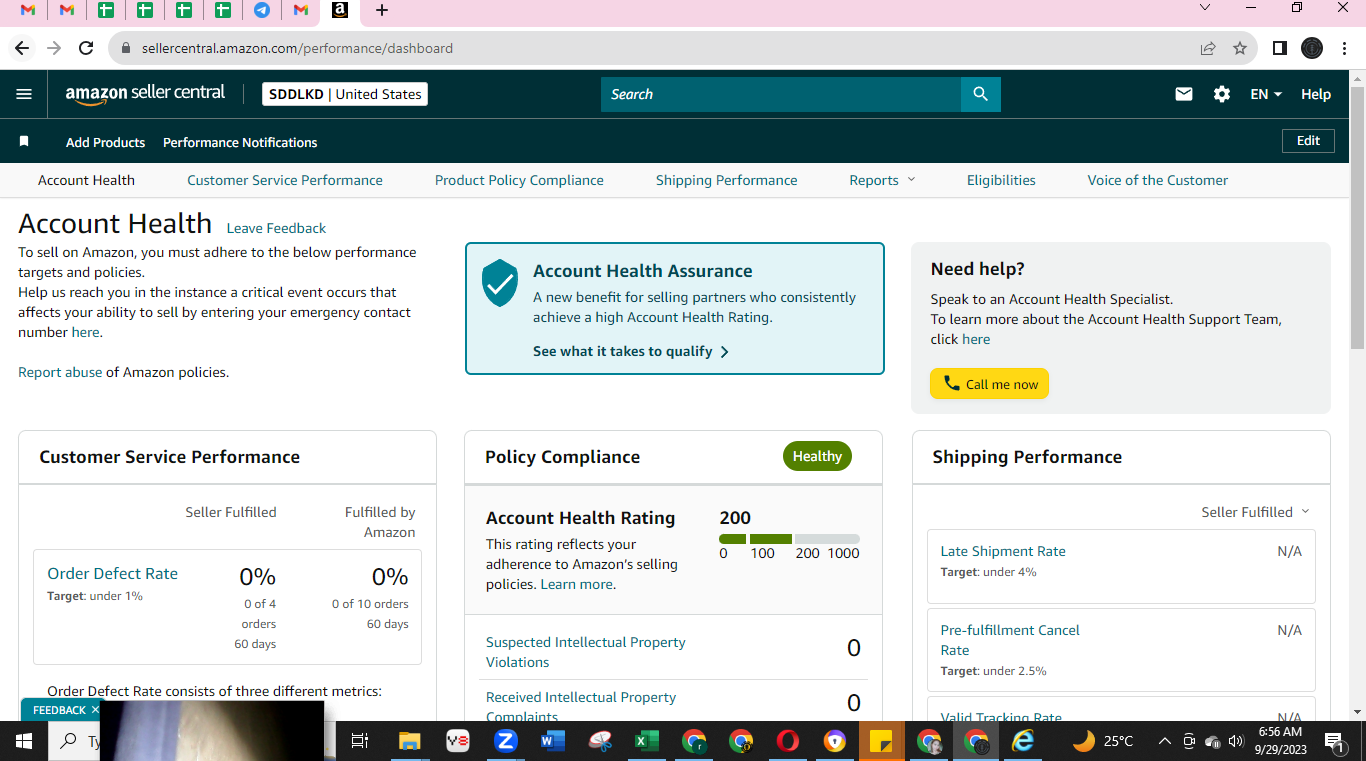
Task: Open Internet Explorer from the taskbar
Action: pyautogui.click(x=1023, y=741)
